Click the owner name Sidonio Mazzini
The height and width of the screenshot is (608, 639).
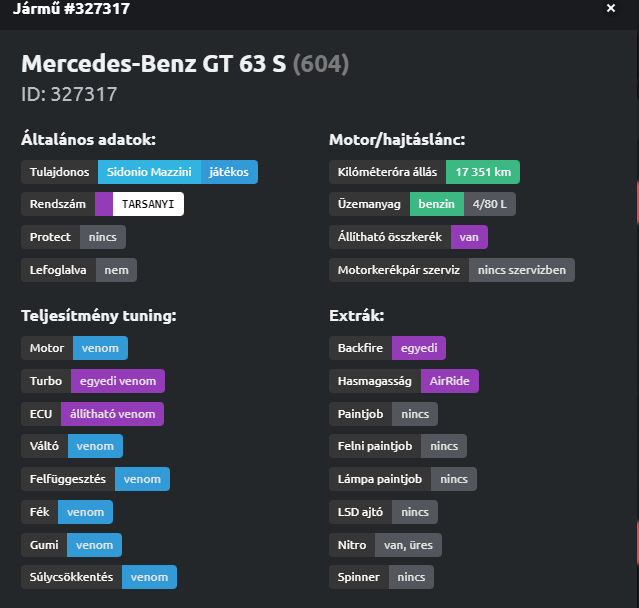point(149,172)
